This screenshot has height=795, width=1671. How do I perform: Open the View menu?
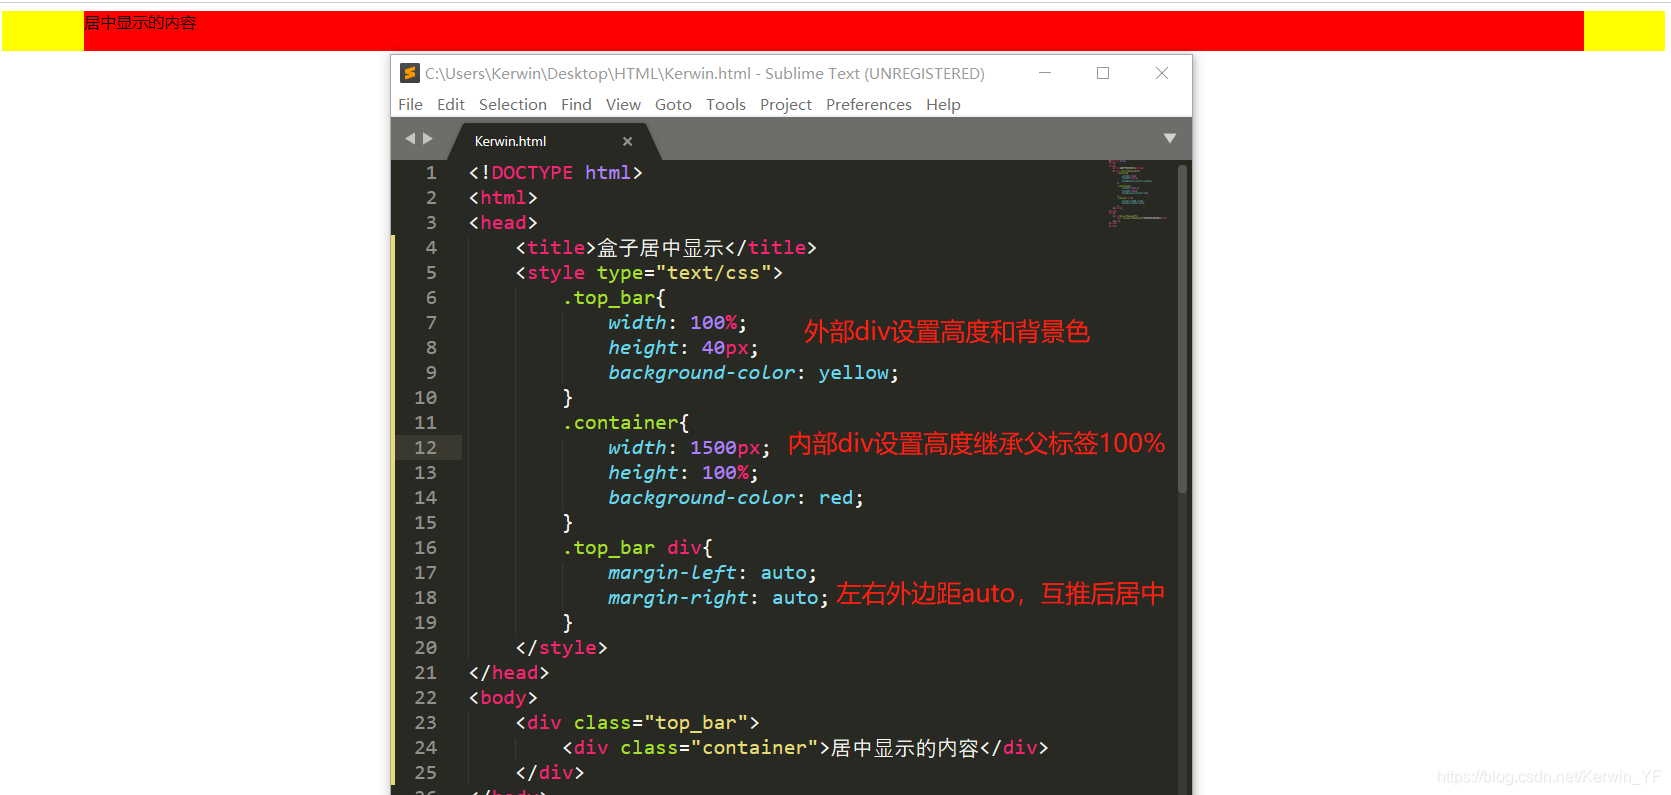click(x=623, y=104)
